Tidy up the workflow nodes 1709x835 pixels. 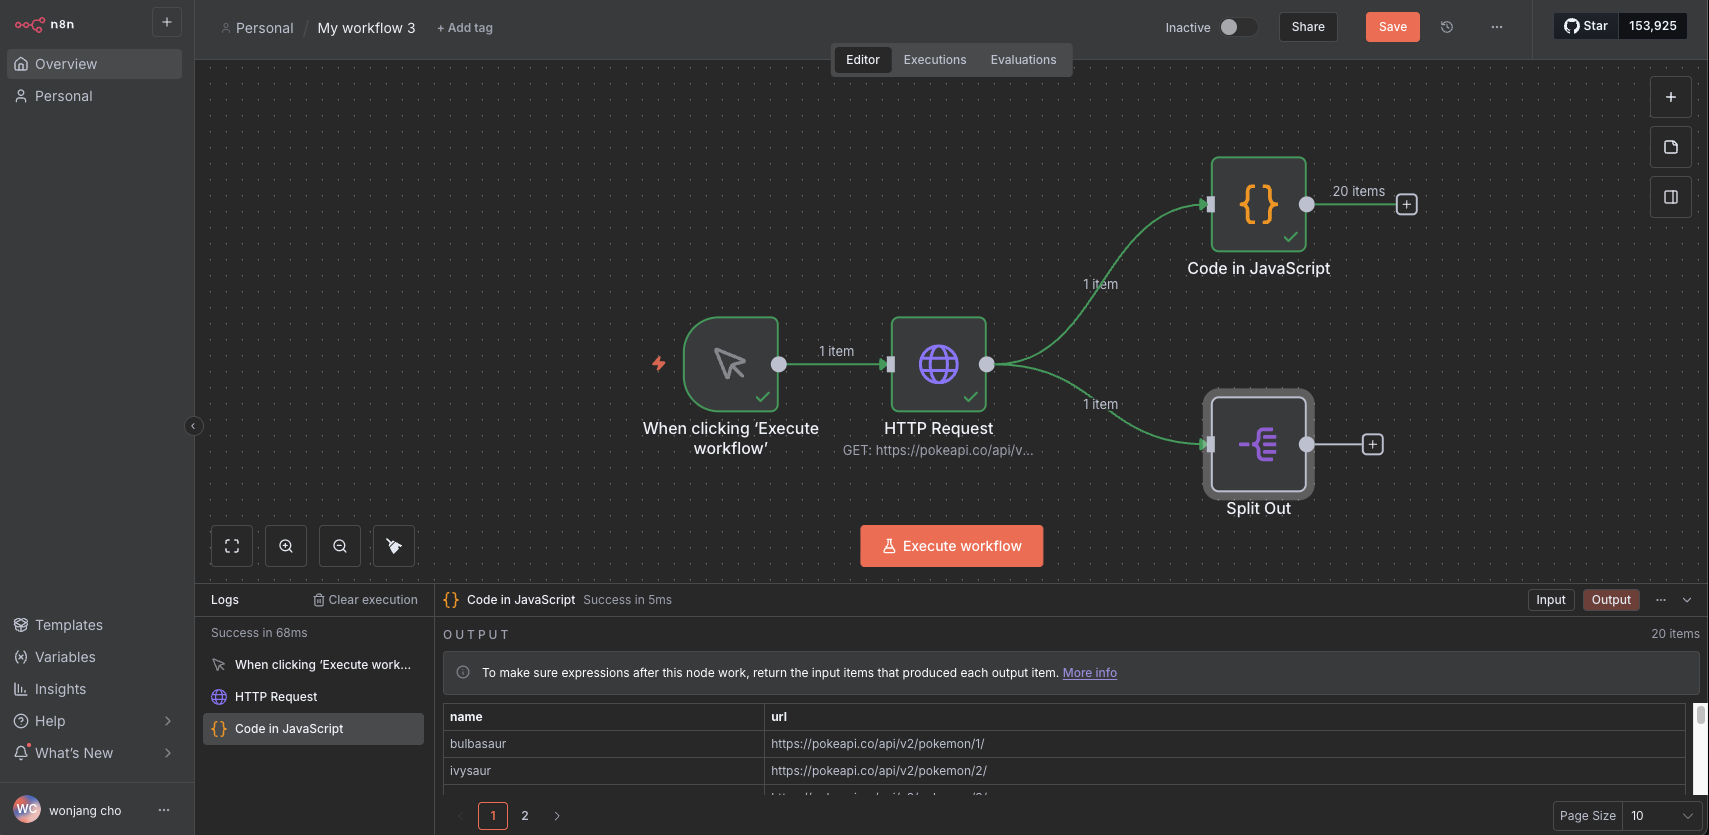click(x=394, y=546)
